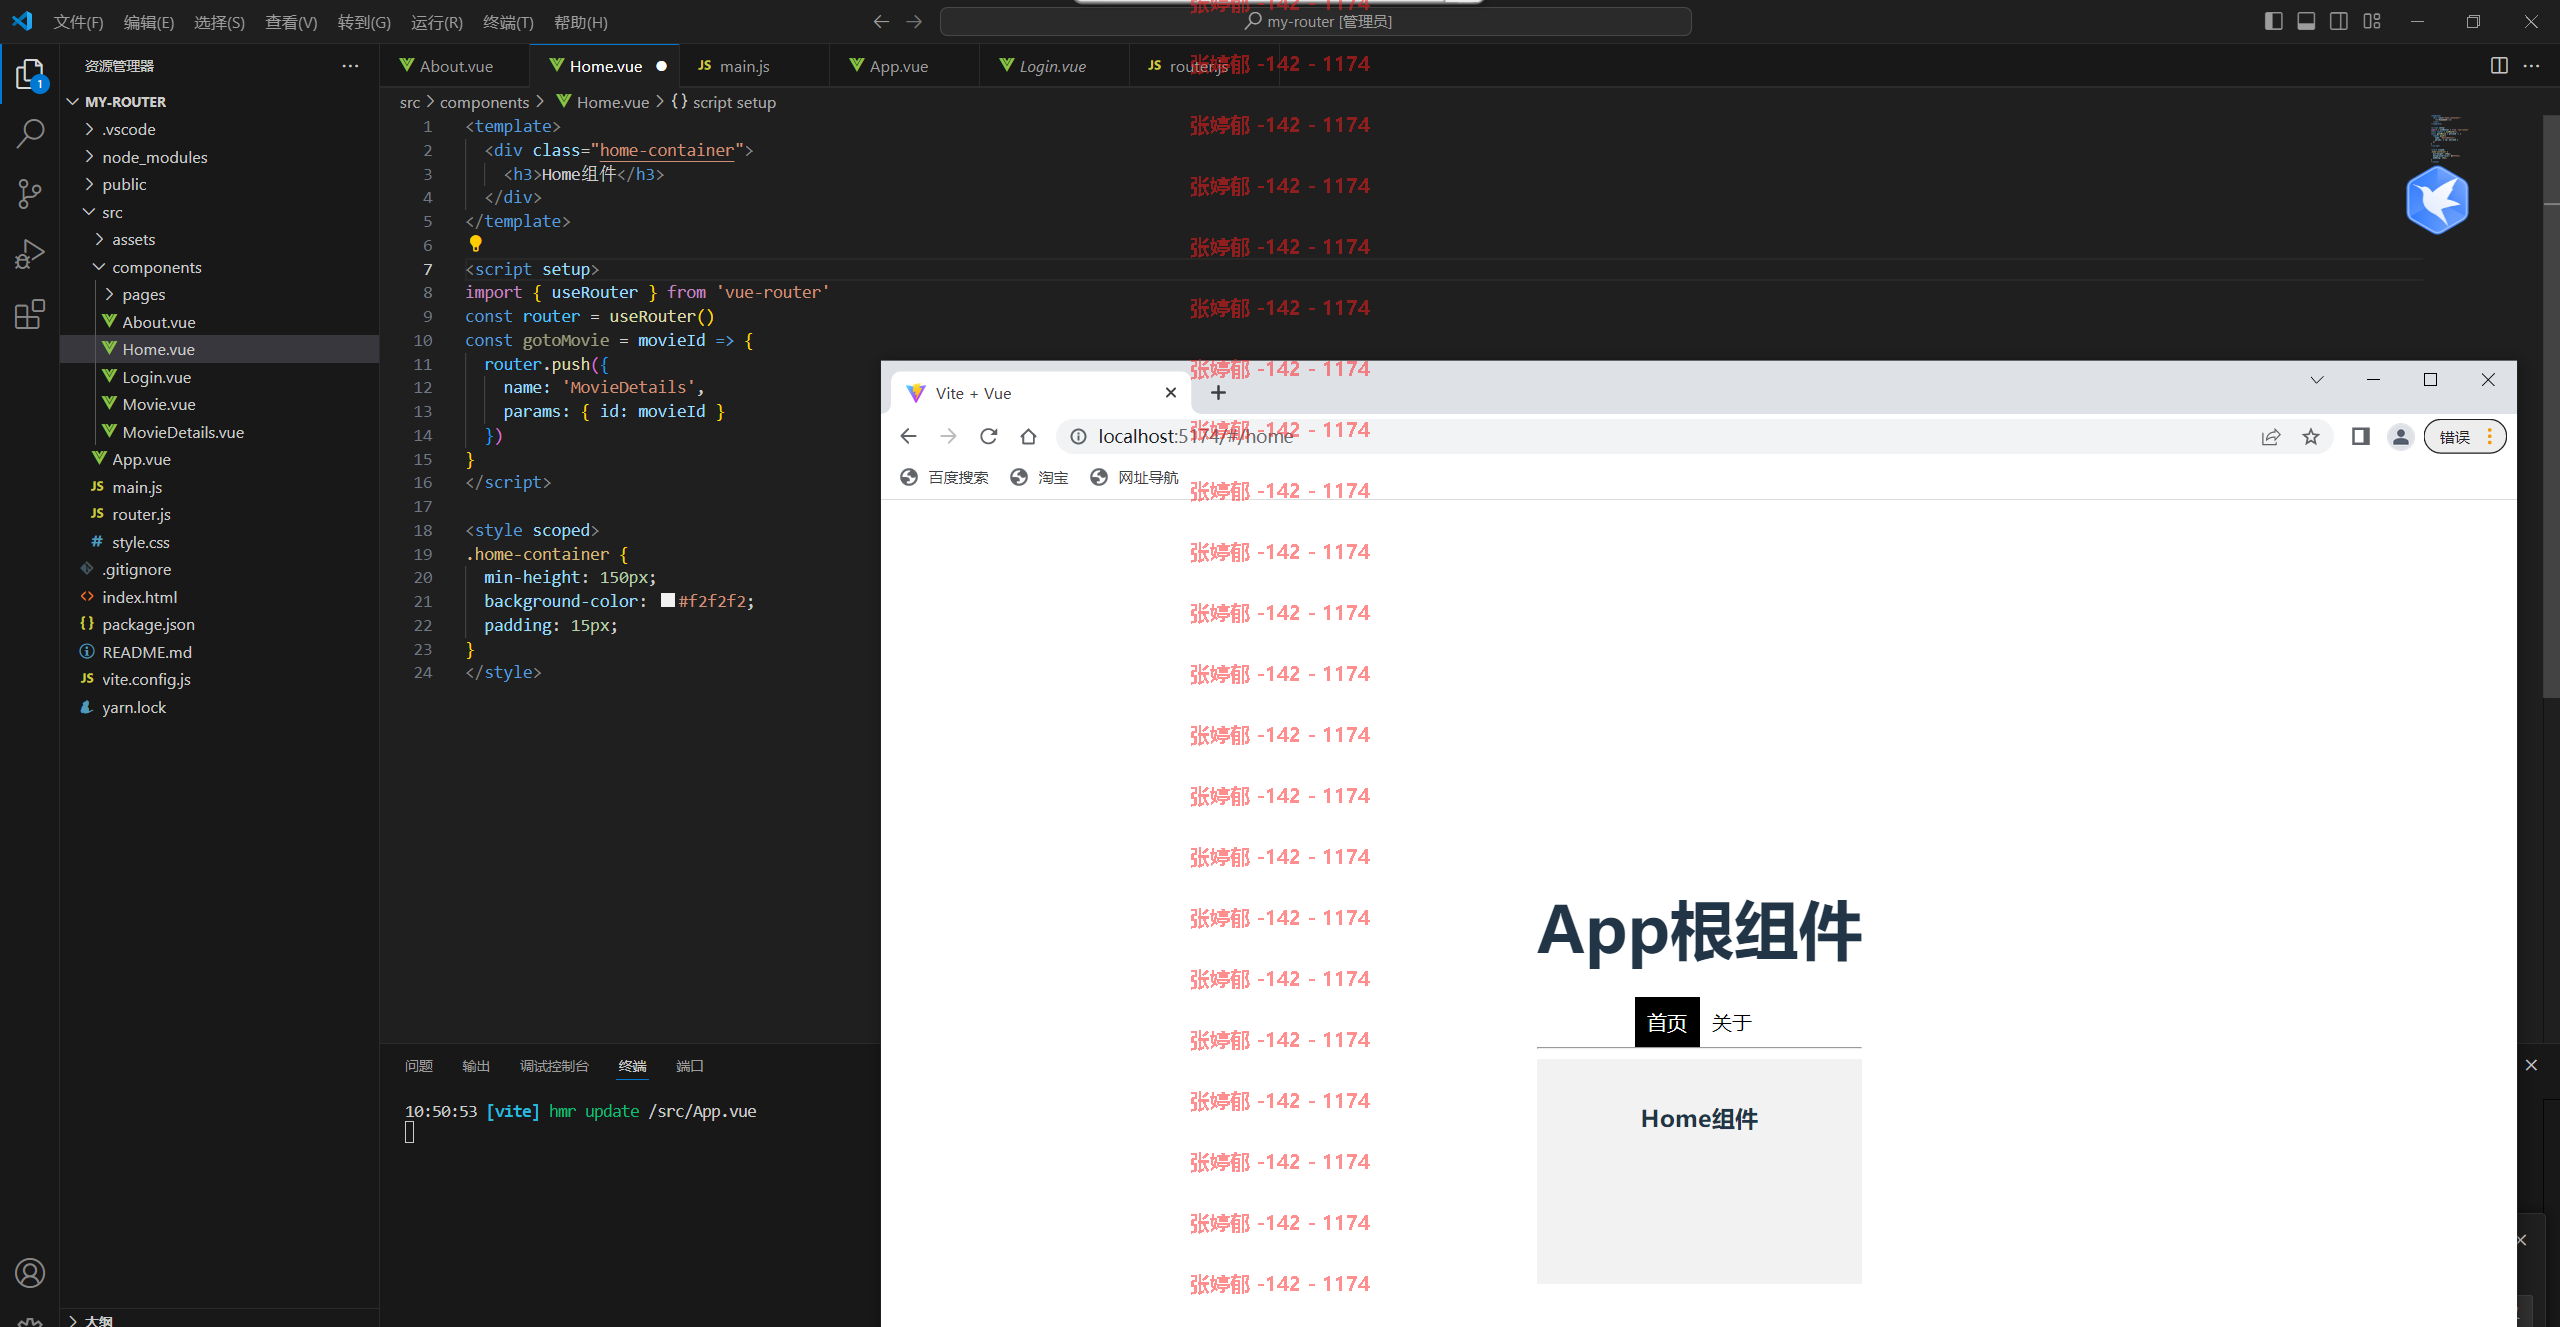Open the 终端(T) menu

click(x=508, y=22)
